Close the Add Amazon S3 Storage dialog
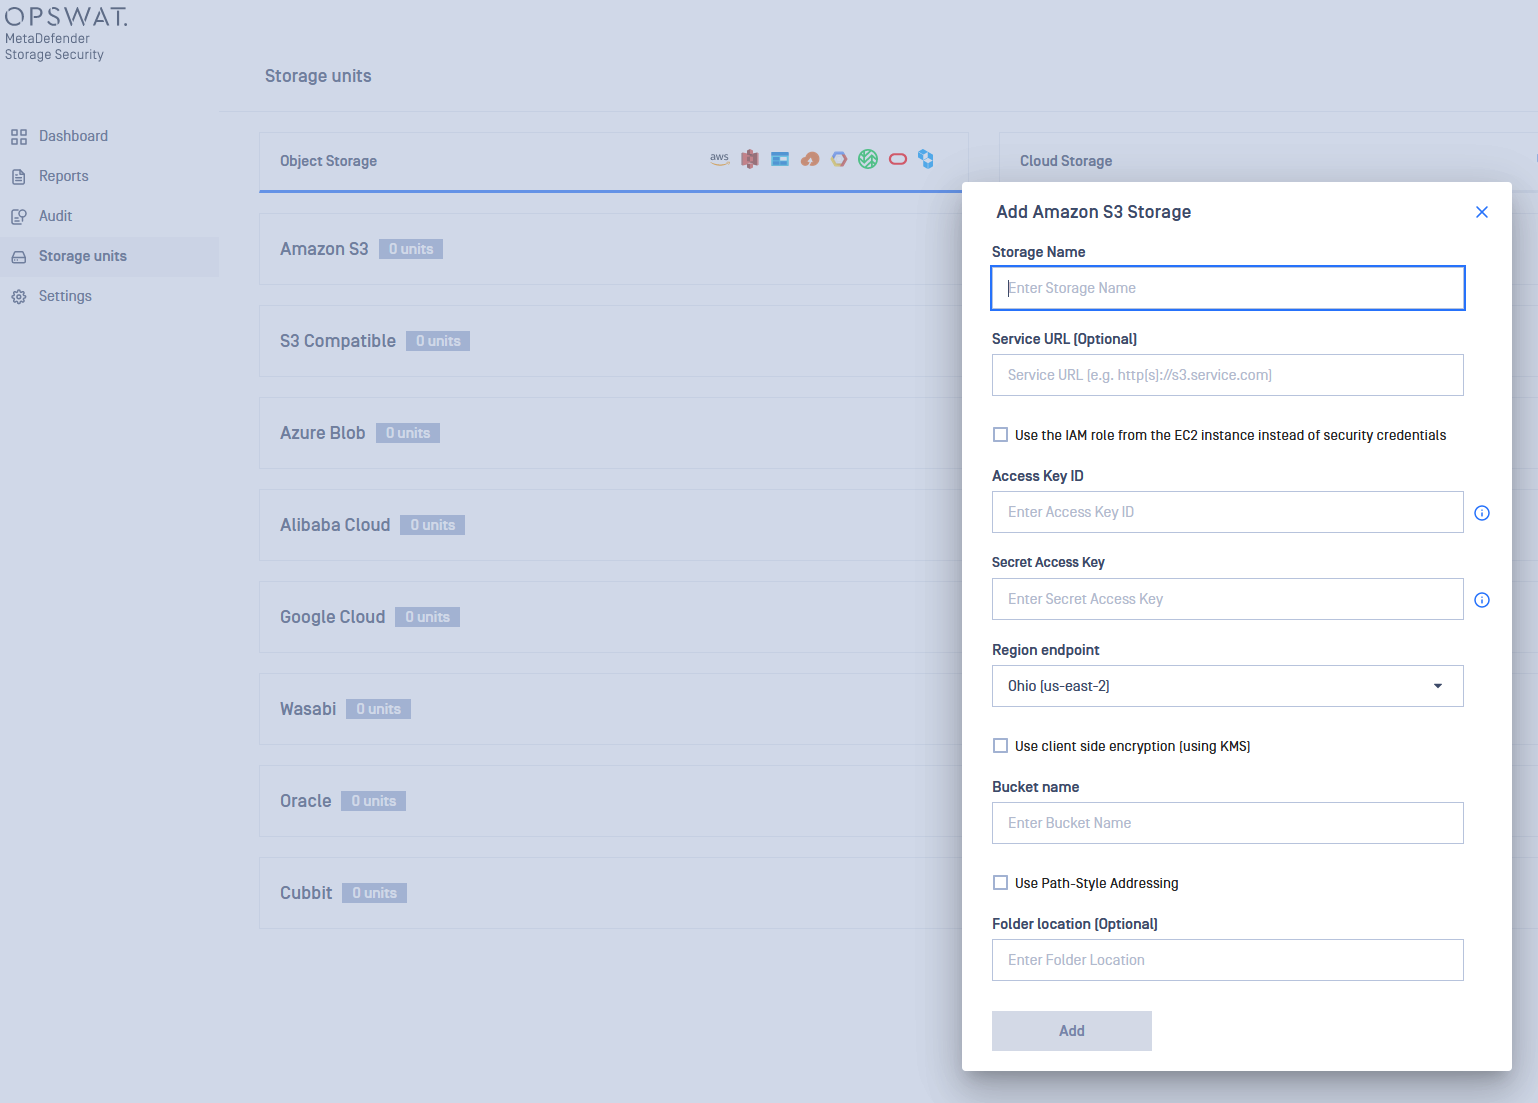Viewport: 1538px width, 1103px height. 1482,212
